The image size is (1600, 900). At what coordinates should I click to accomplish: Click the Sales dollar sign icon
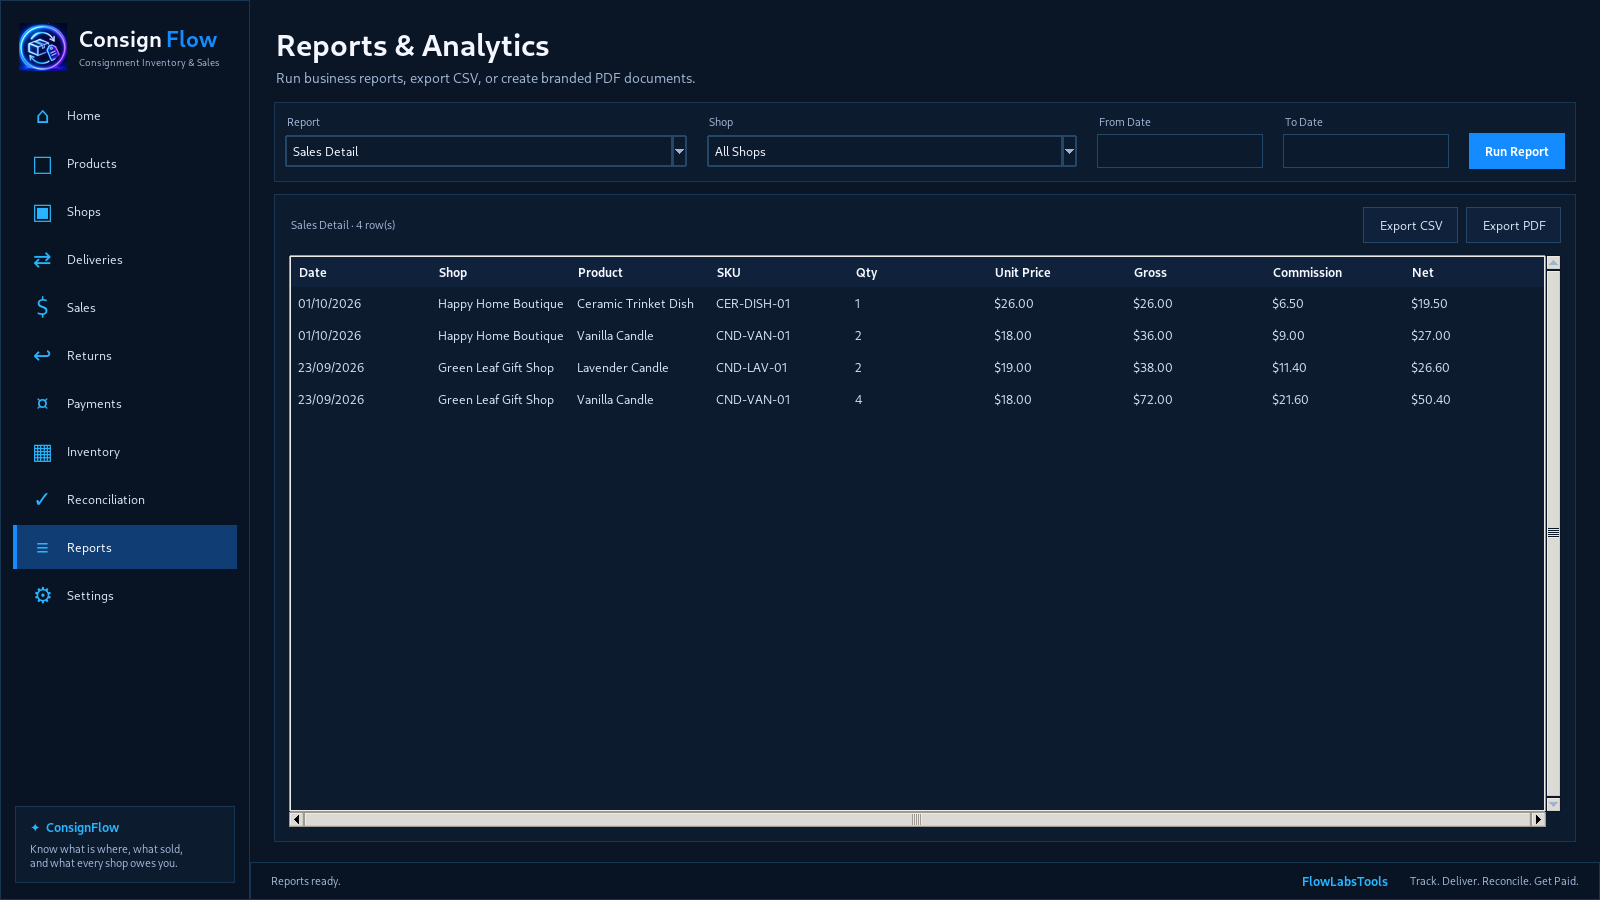pyautogui.click(x=42, y=307)
